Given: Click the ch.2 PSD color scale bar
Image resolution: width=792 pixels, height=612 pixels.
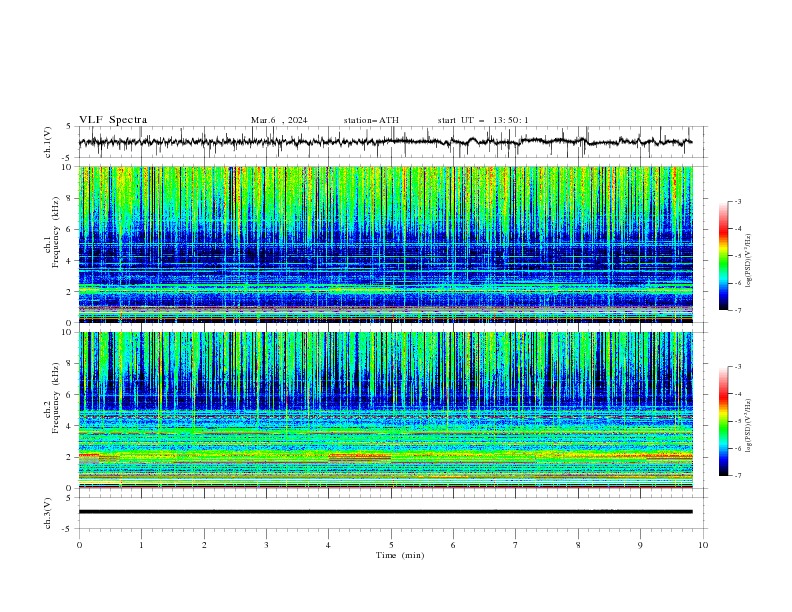Looking at the screenshot, I should pyautogui.click(x=723, y=421).
